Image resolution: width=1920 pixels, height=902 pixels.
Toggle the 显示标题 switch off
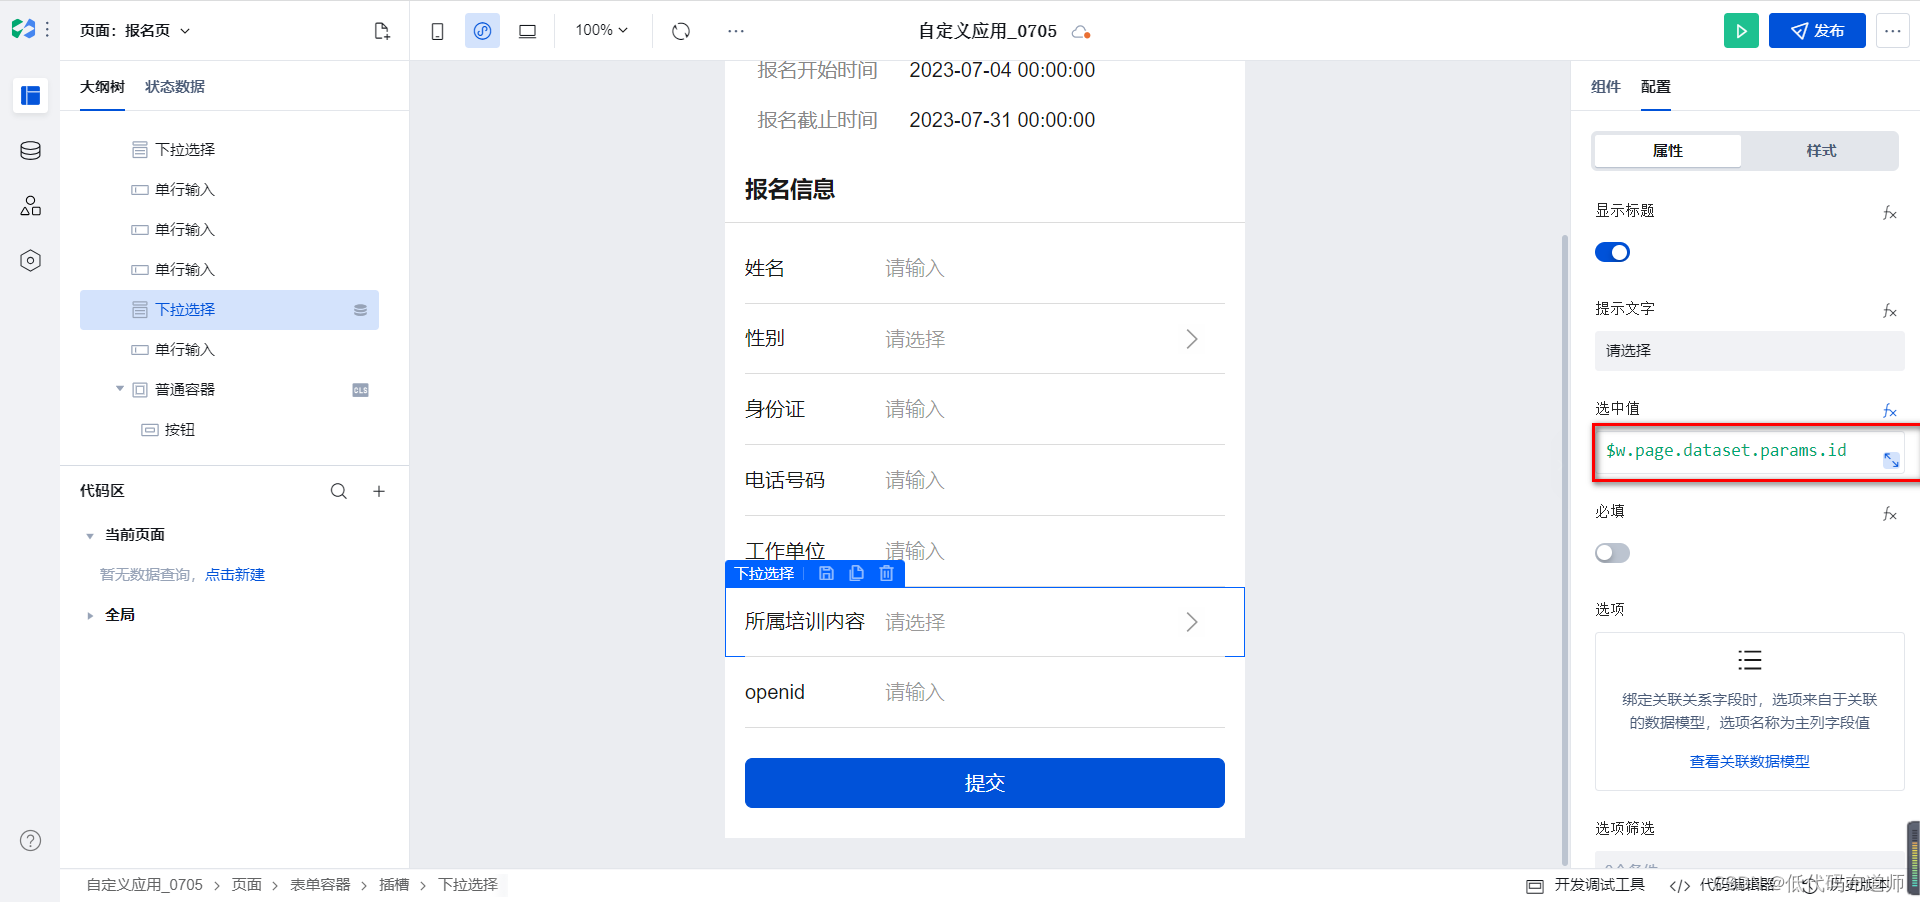[1612, 252]
